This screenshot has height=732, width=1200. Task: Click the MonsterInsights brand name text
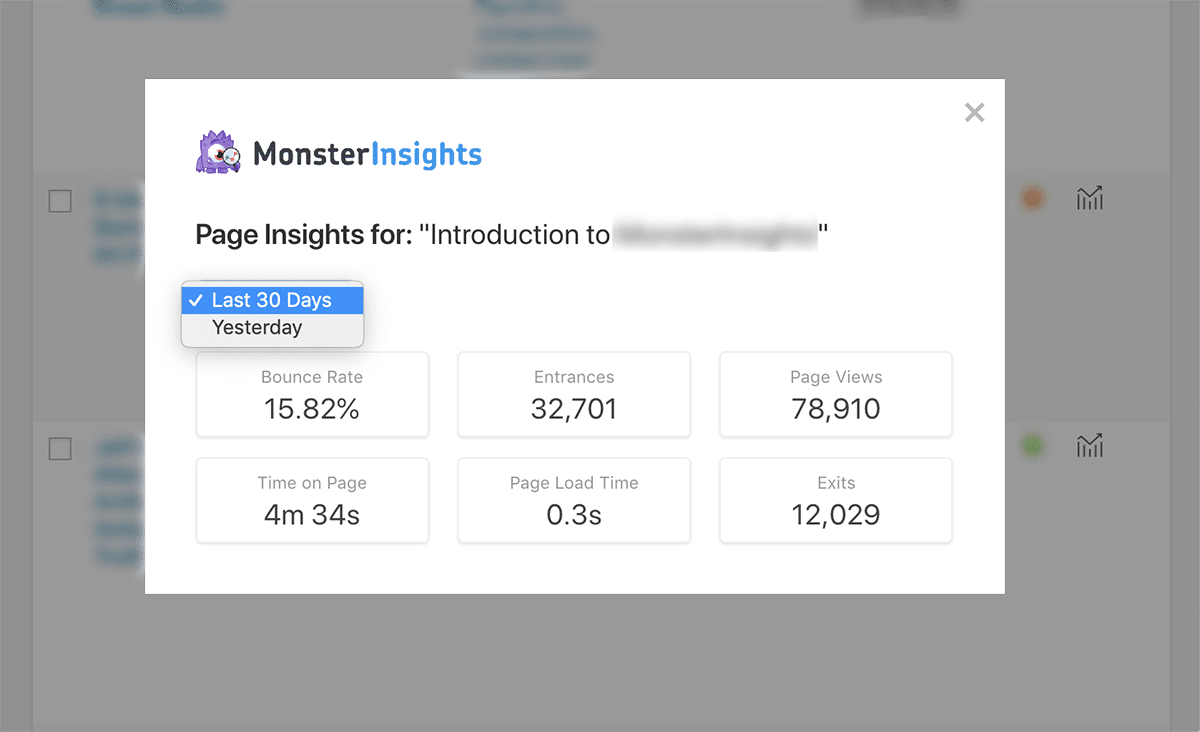point(367,154)
